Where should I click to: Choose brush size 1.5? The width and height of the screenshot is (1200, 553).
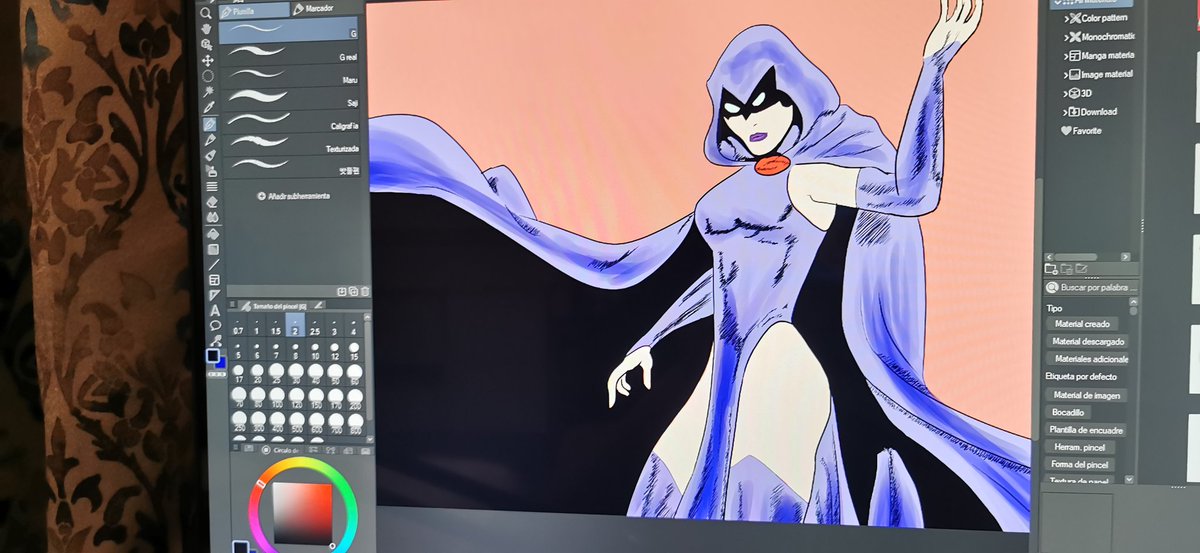point(276,326)
